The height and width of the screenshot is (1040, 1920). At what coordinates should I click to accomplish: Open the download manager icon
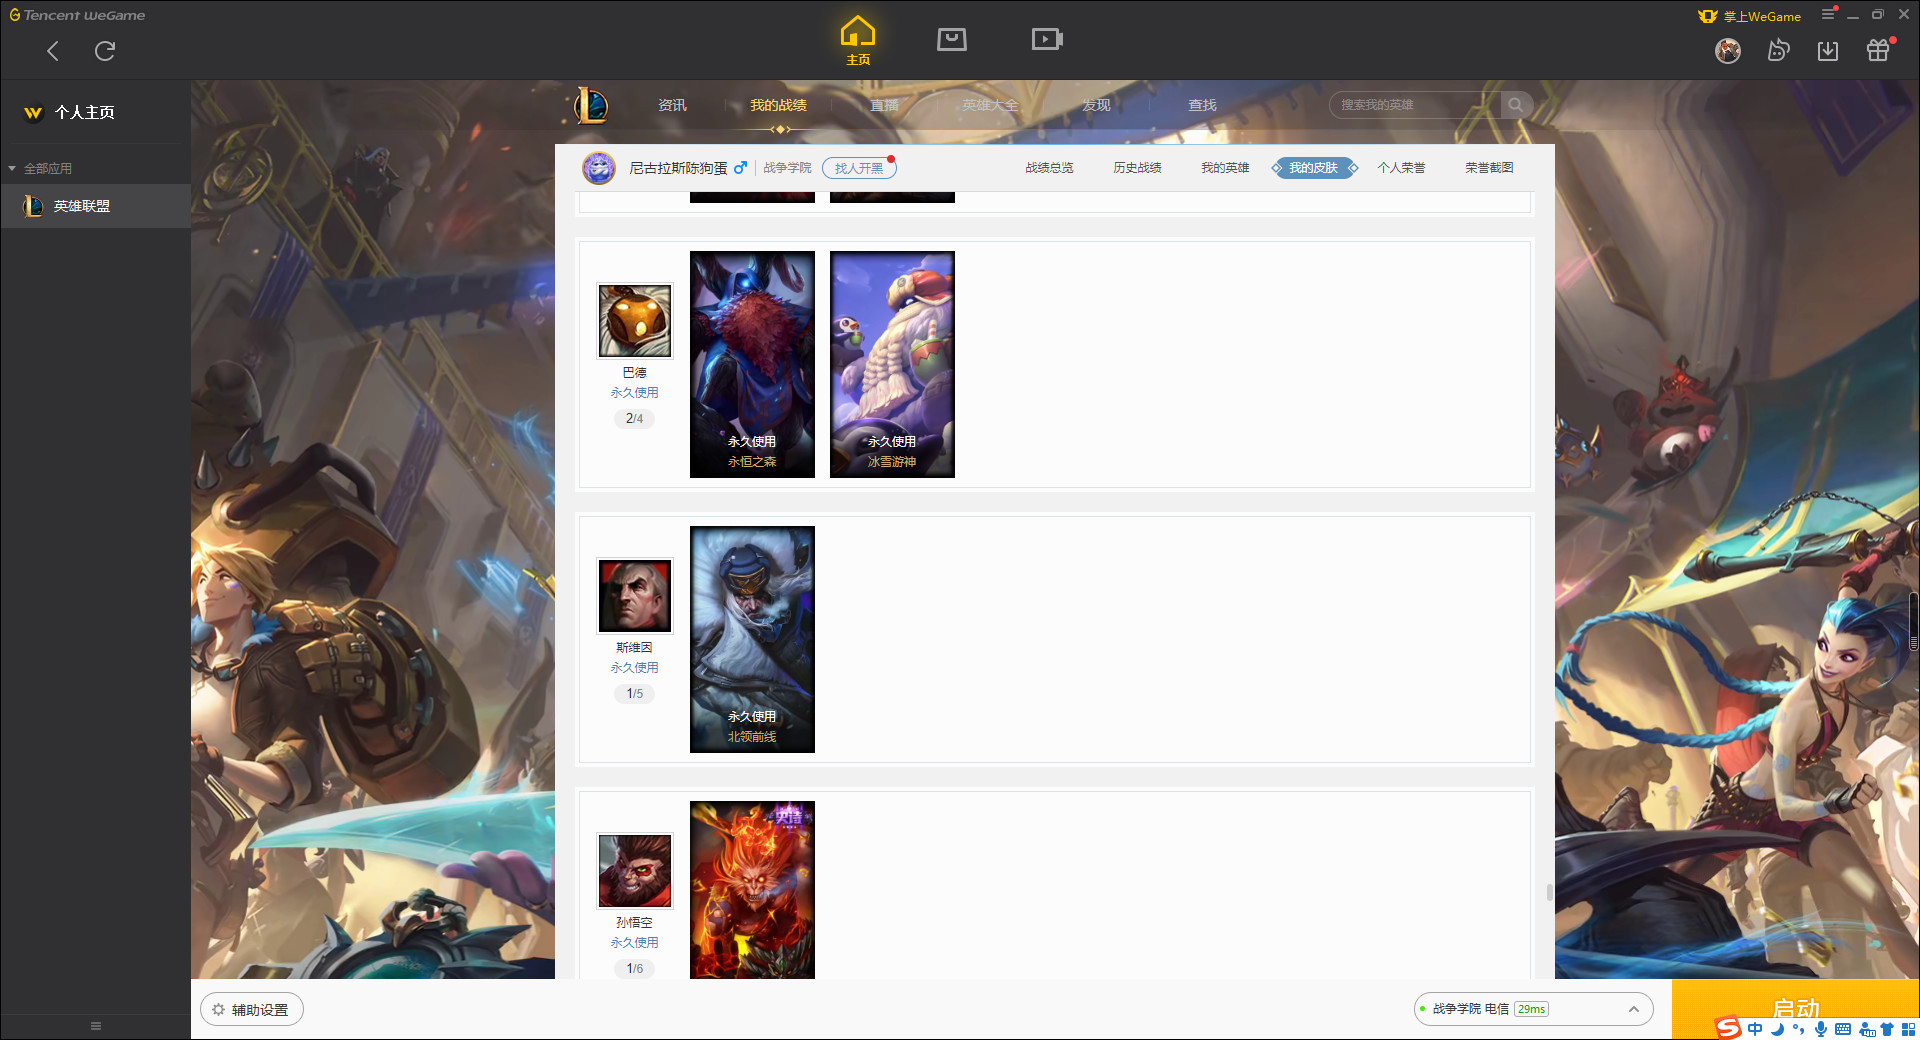coord(1828,50)
